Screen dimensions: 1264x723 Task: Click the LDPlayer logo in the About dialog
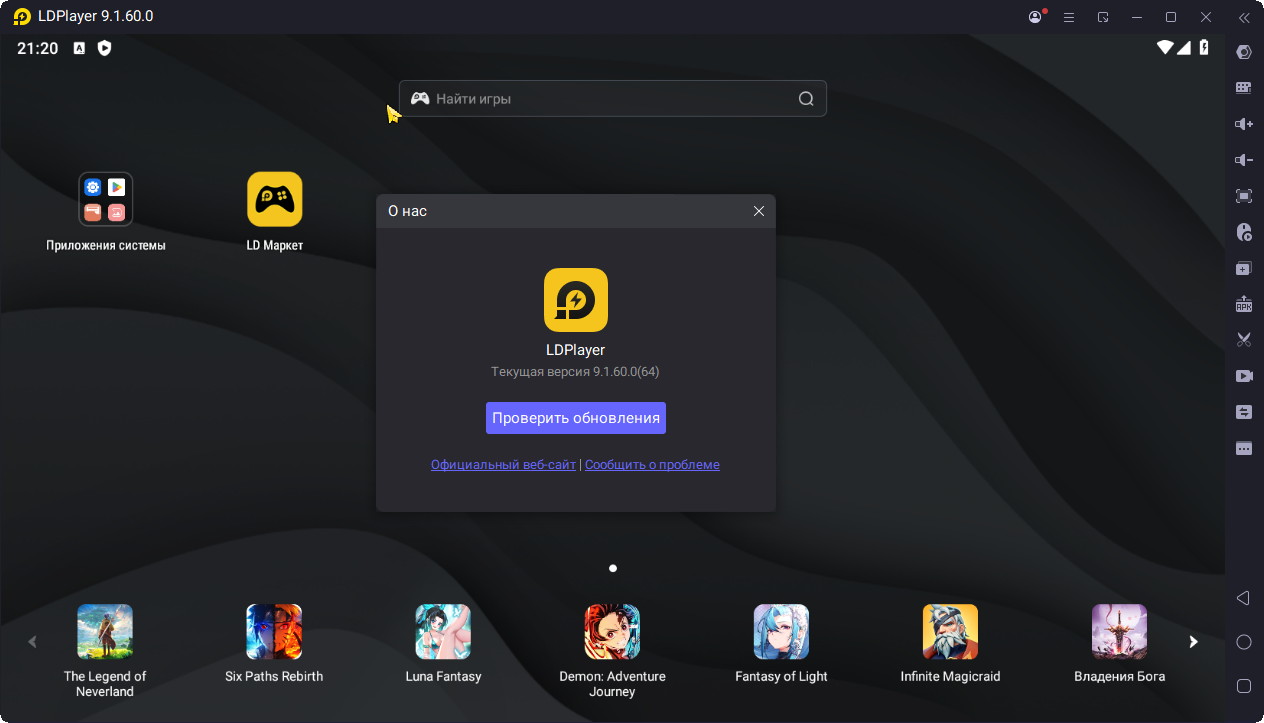[x=576, y=300]
